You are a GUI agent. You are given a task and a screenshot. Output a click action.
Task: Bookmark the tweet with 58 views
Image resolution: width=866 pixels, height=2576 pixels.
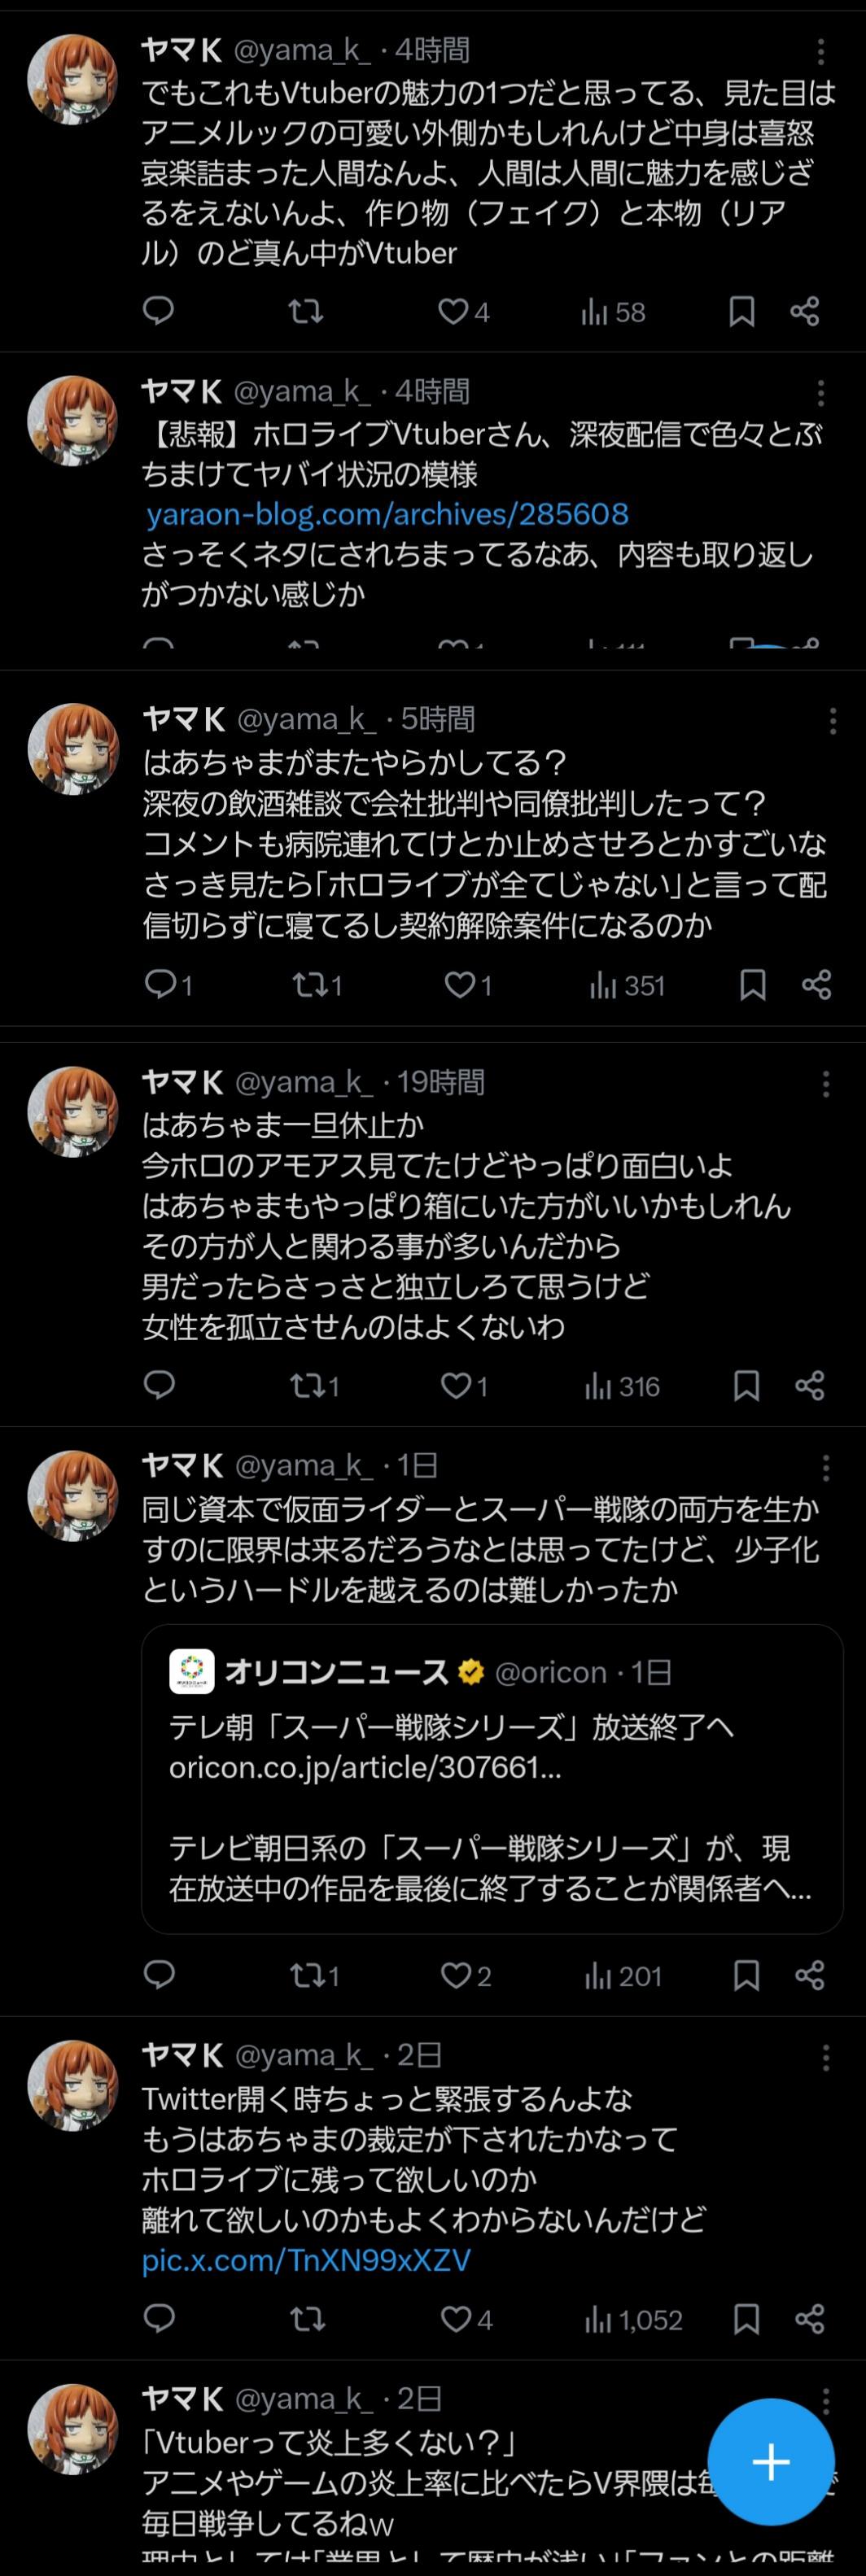tap(741, 311)
